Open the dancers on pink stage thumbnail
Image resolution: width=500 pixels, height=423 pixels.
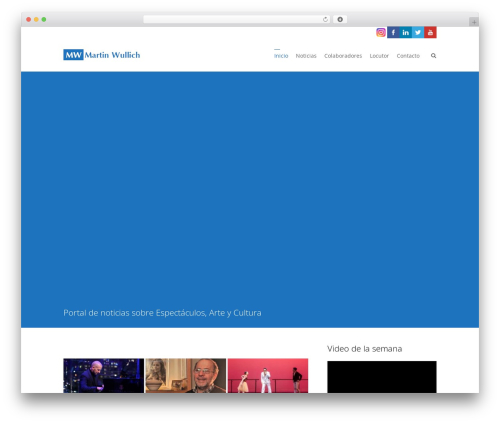268,376
